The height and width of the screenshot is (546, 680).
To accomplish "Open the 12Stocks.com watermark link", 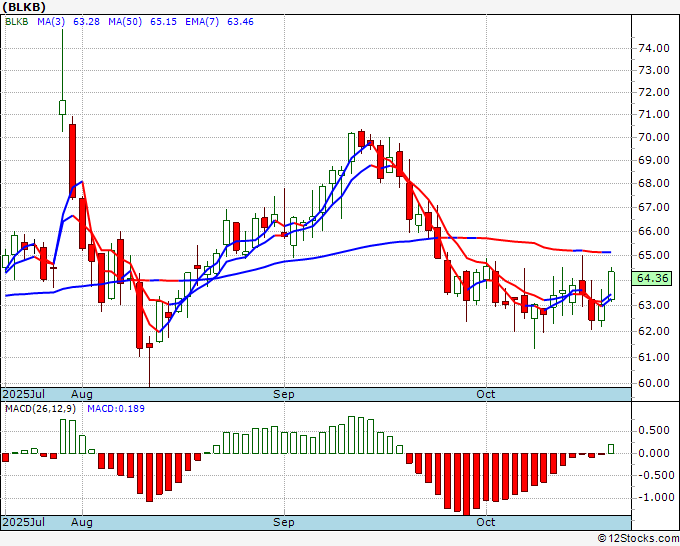I will tap(637, 538).
